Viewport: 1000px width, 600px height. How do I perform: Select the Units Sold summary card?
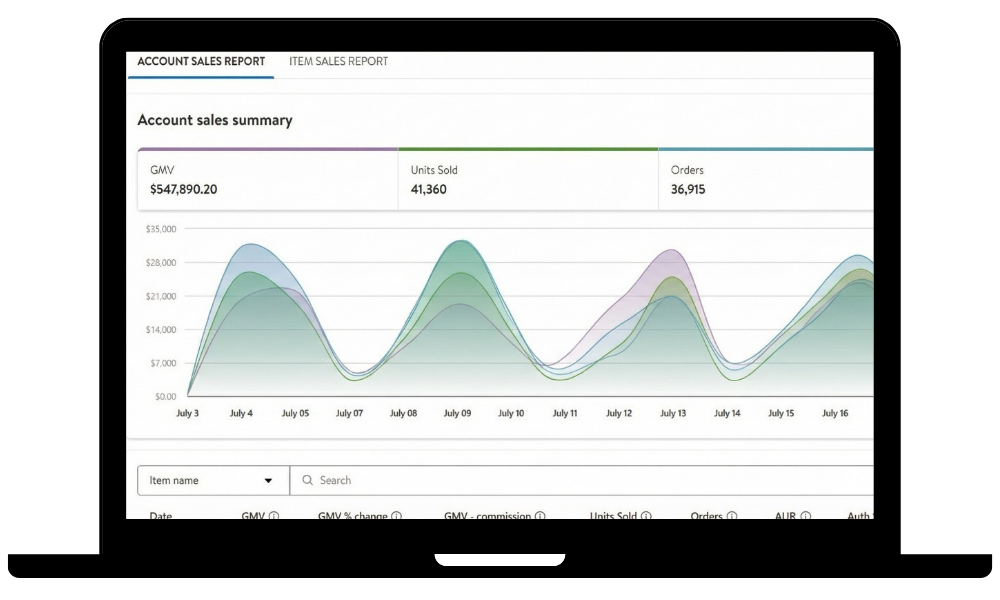pos(527,180)
